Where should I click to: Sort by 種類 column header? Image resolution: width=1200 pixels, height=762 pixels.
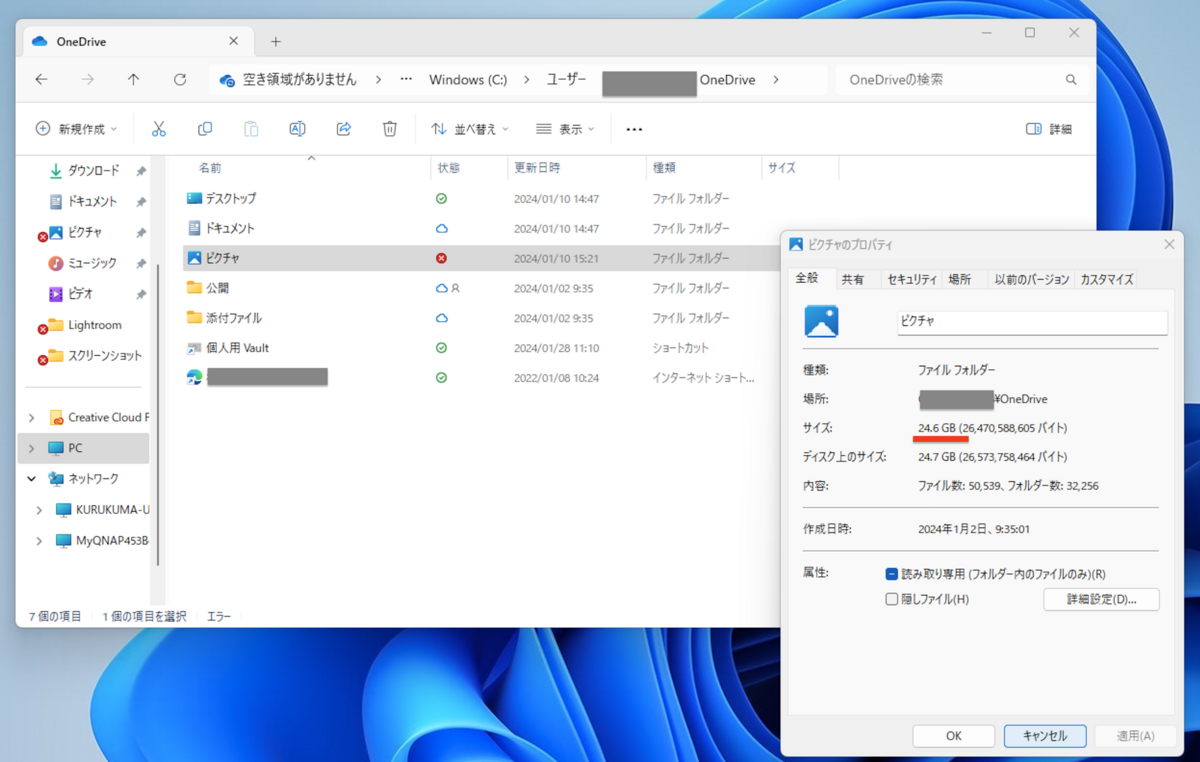coord(664,168)
